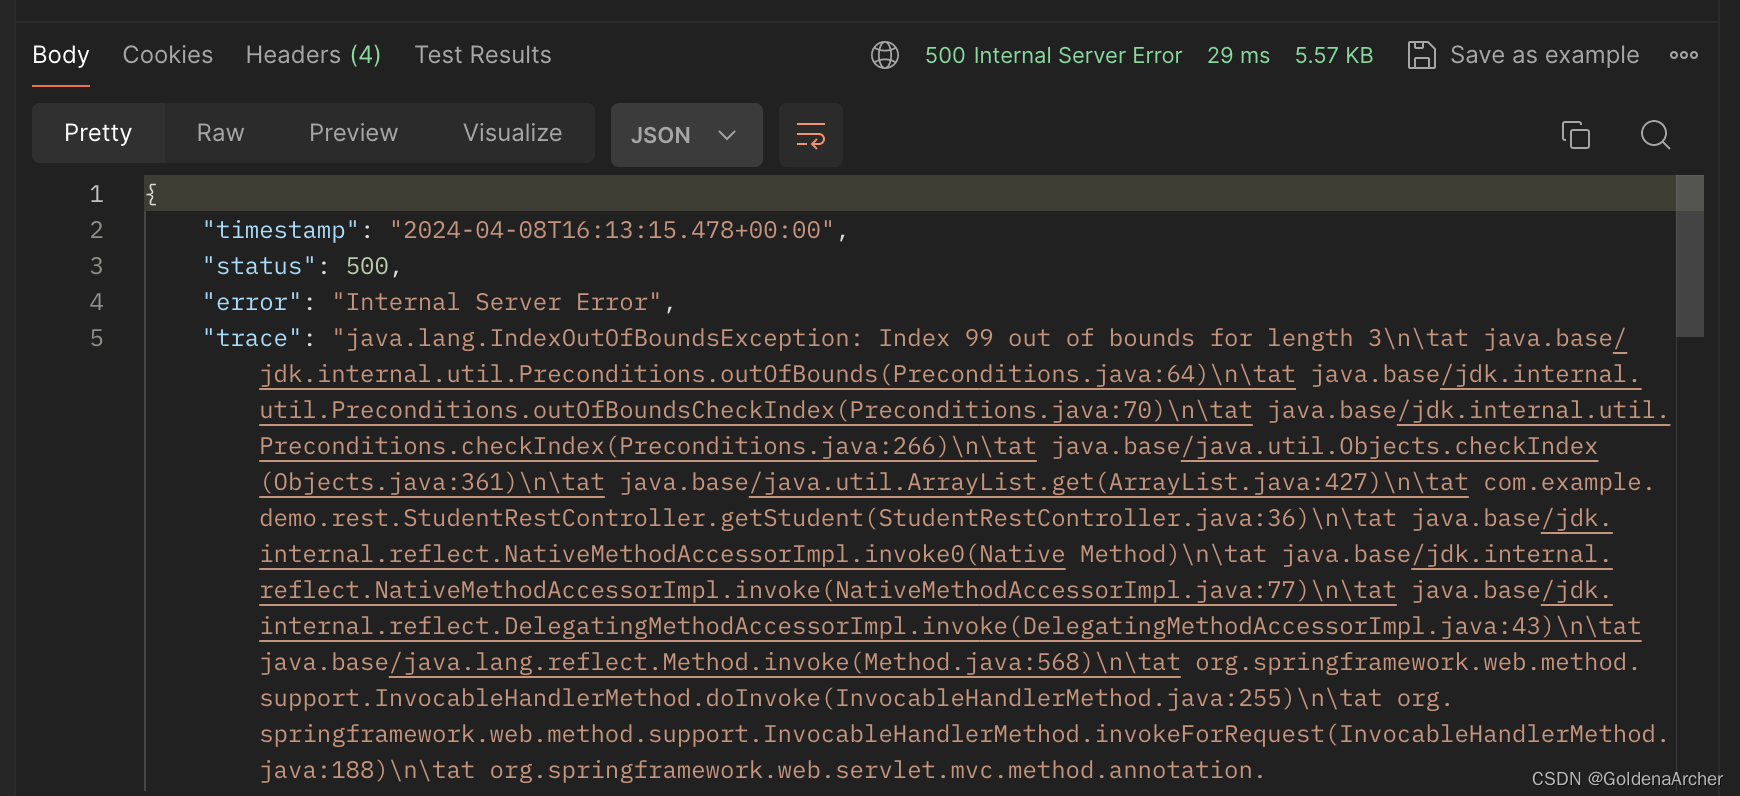Expand the JSON format dropdown
The image size is (1740, 796).
[687, 135]
